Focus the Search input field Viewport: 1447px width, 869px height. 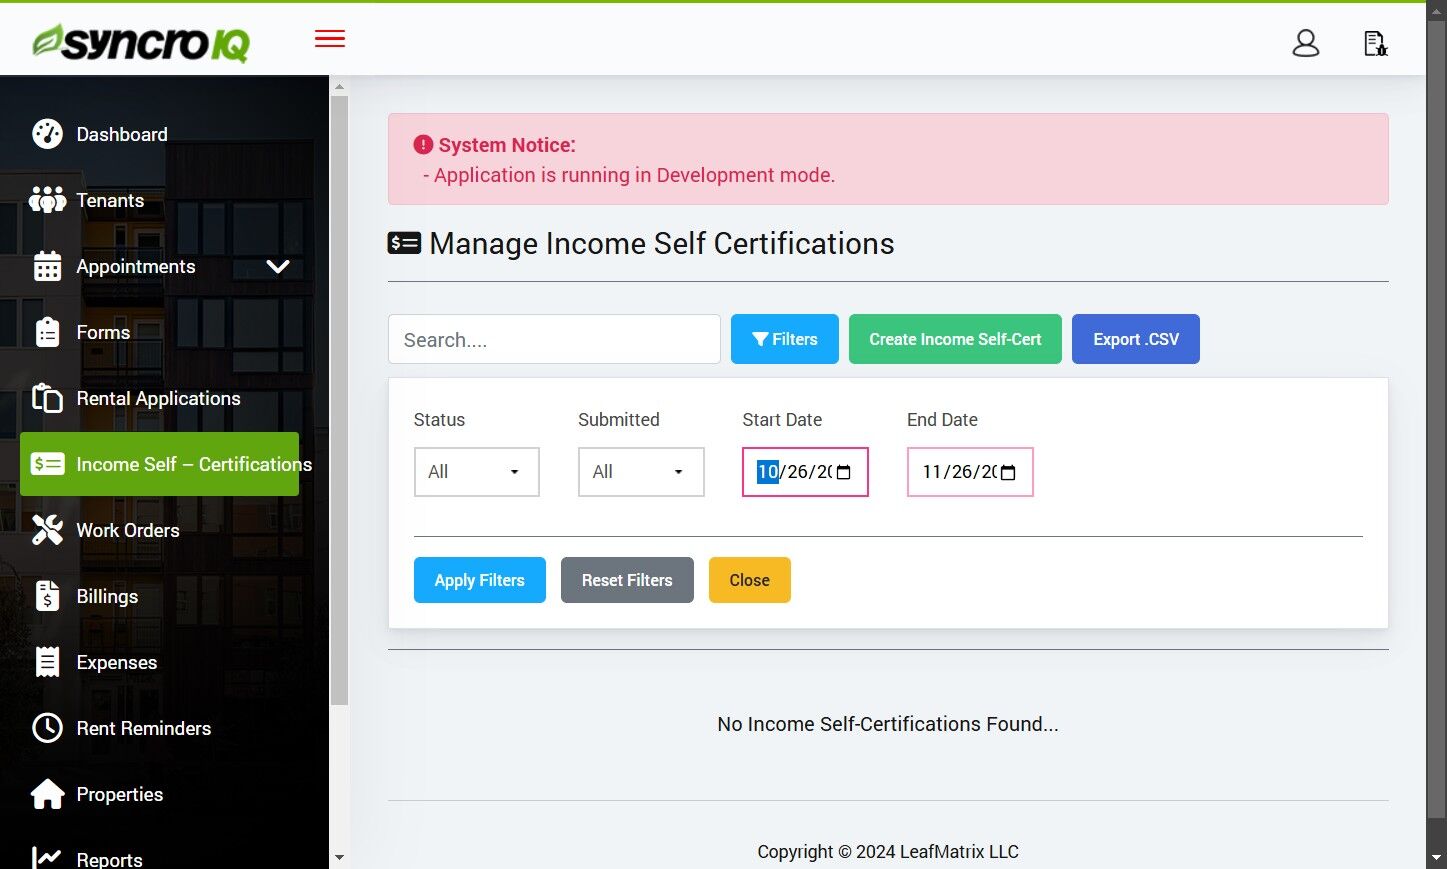(554, 339)
